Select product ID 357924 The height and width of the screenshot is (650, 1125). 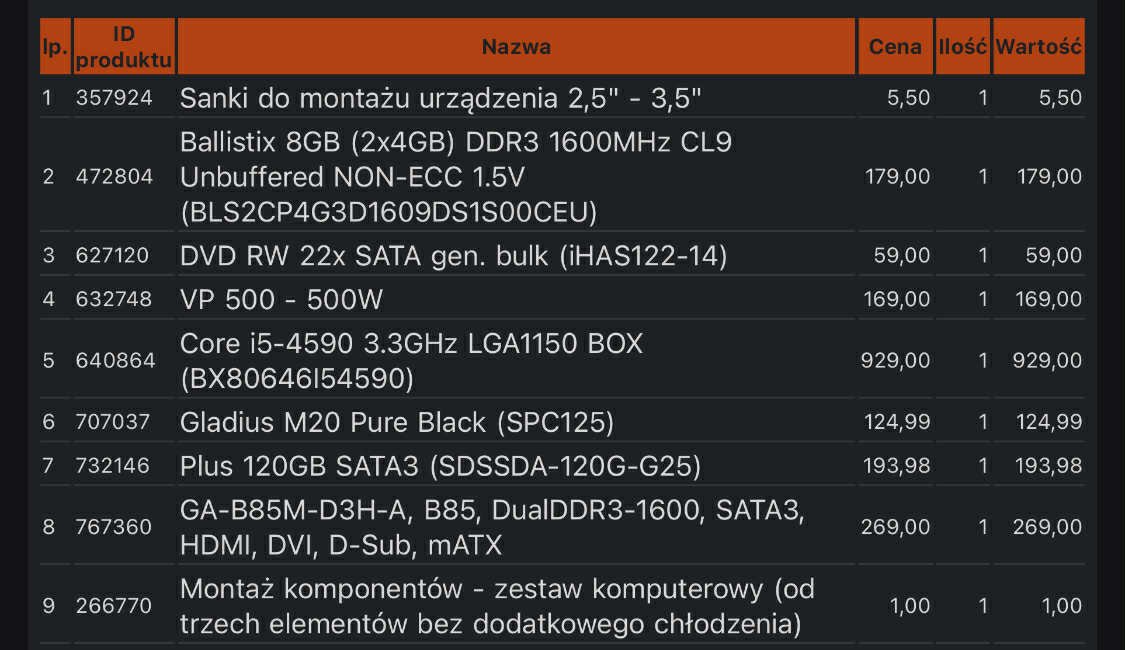click(x=114, y=98)
